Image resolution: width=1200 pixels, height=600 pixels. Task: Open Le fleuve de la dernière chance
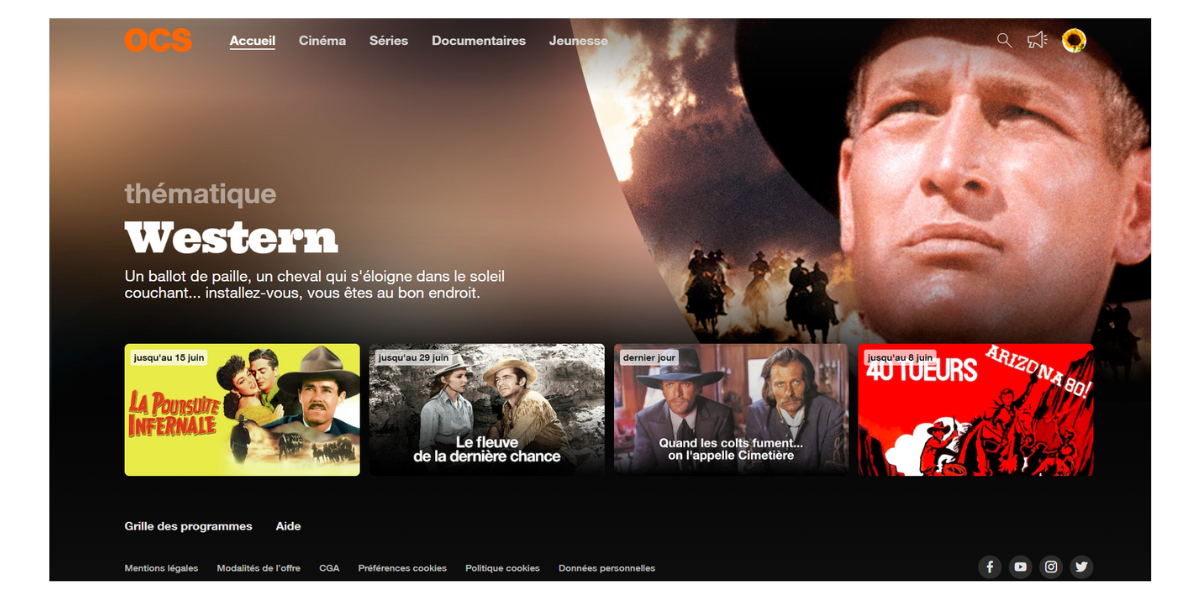click(x=487, y=410)
